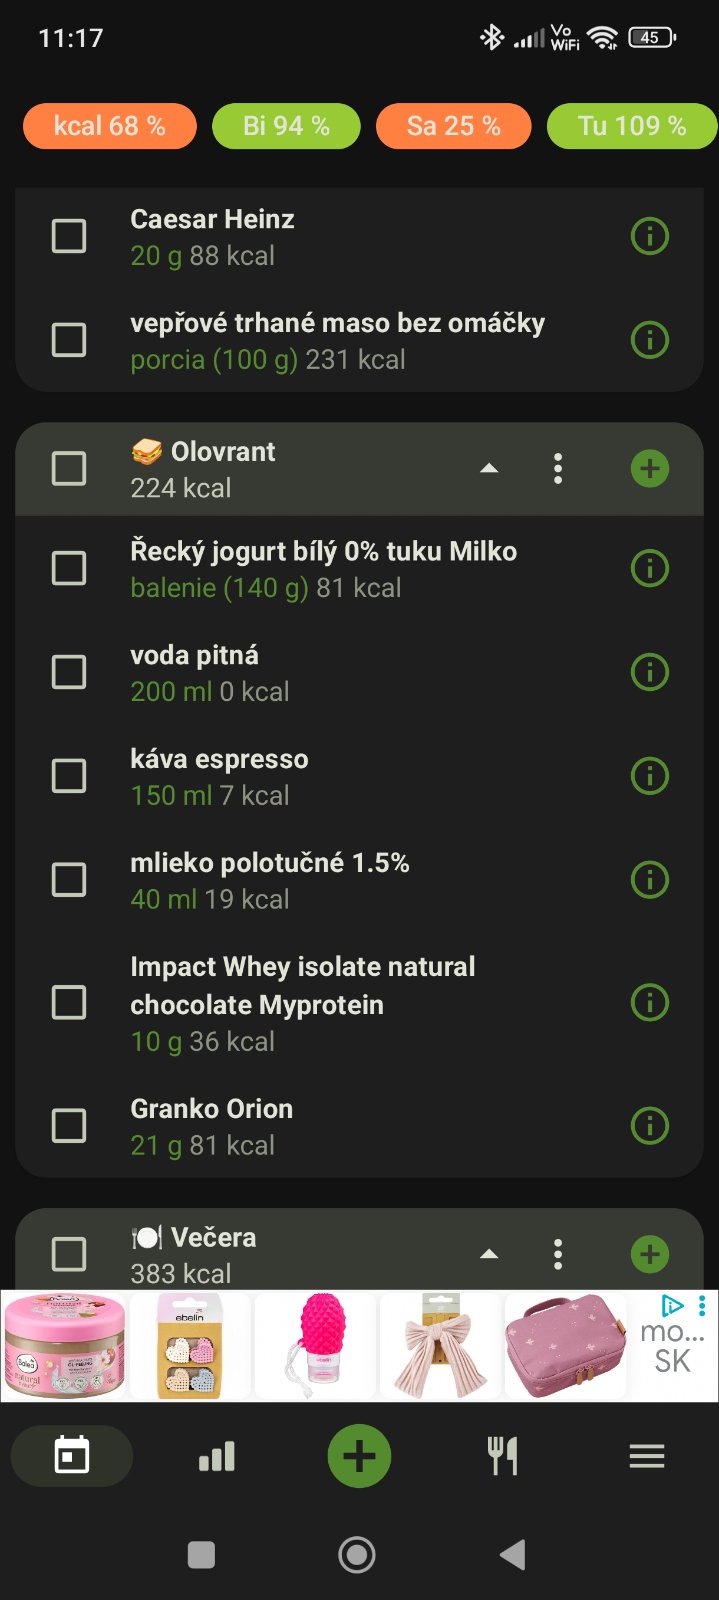This screenshot has width=719, height=1600.
Task: Open Večera three-dot options menu
Action: pyautogui.click(x=558, y=1254)
